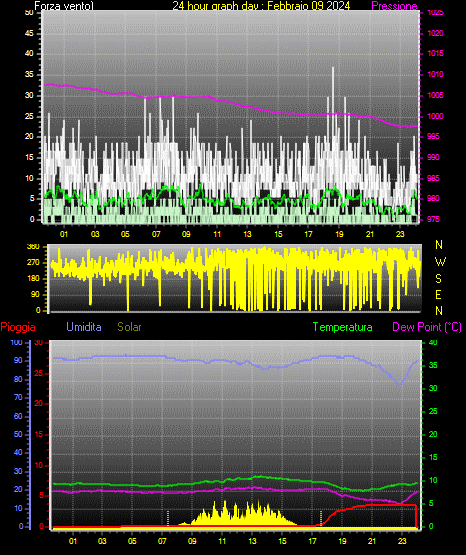This screenshot has height=555, width=466.
Task: Click the 23 hour tick on bottom graph
Action: (x=402, y=541)
